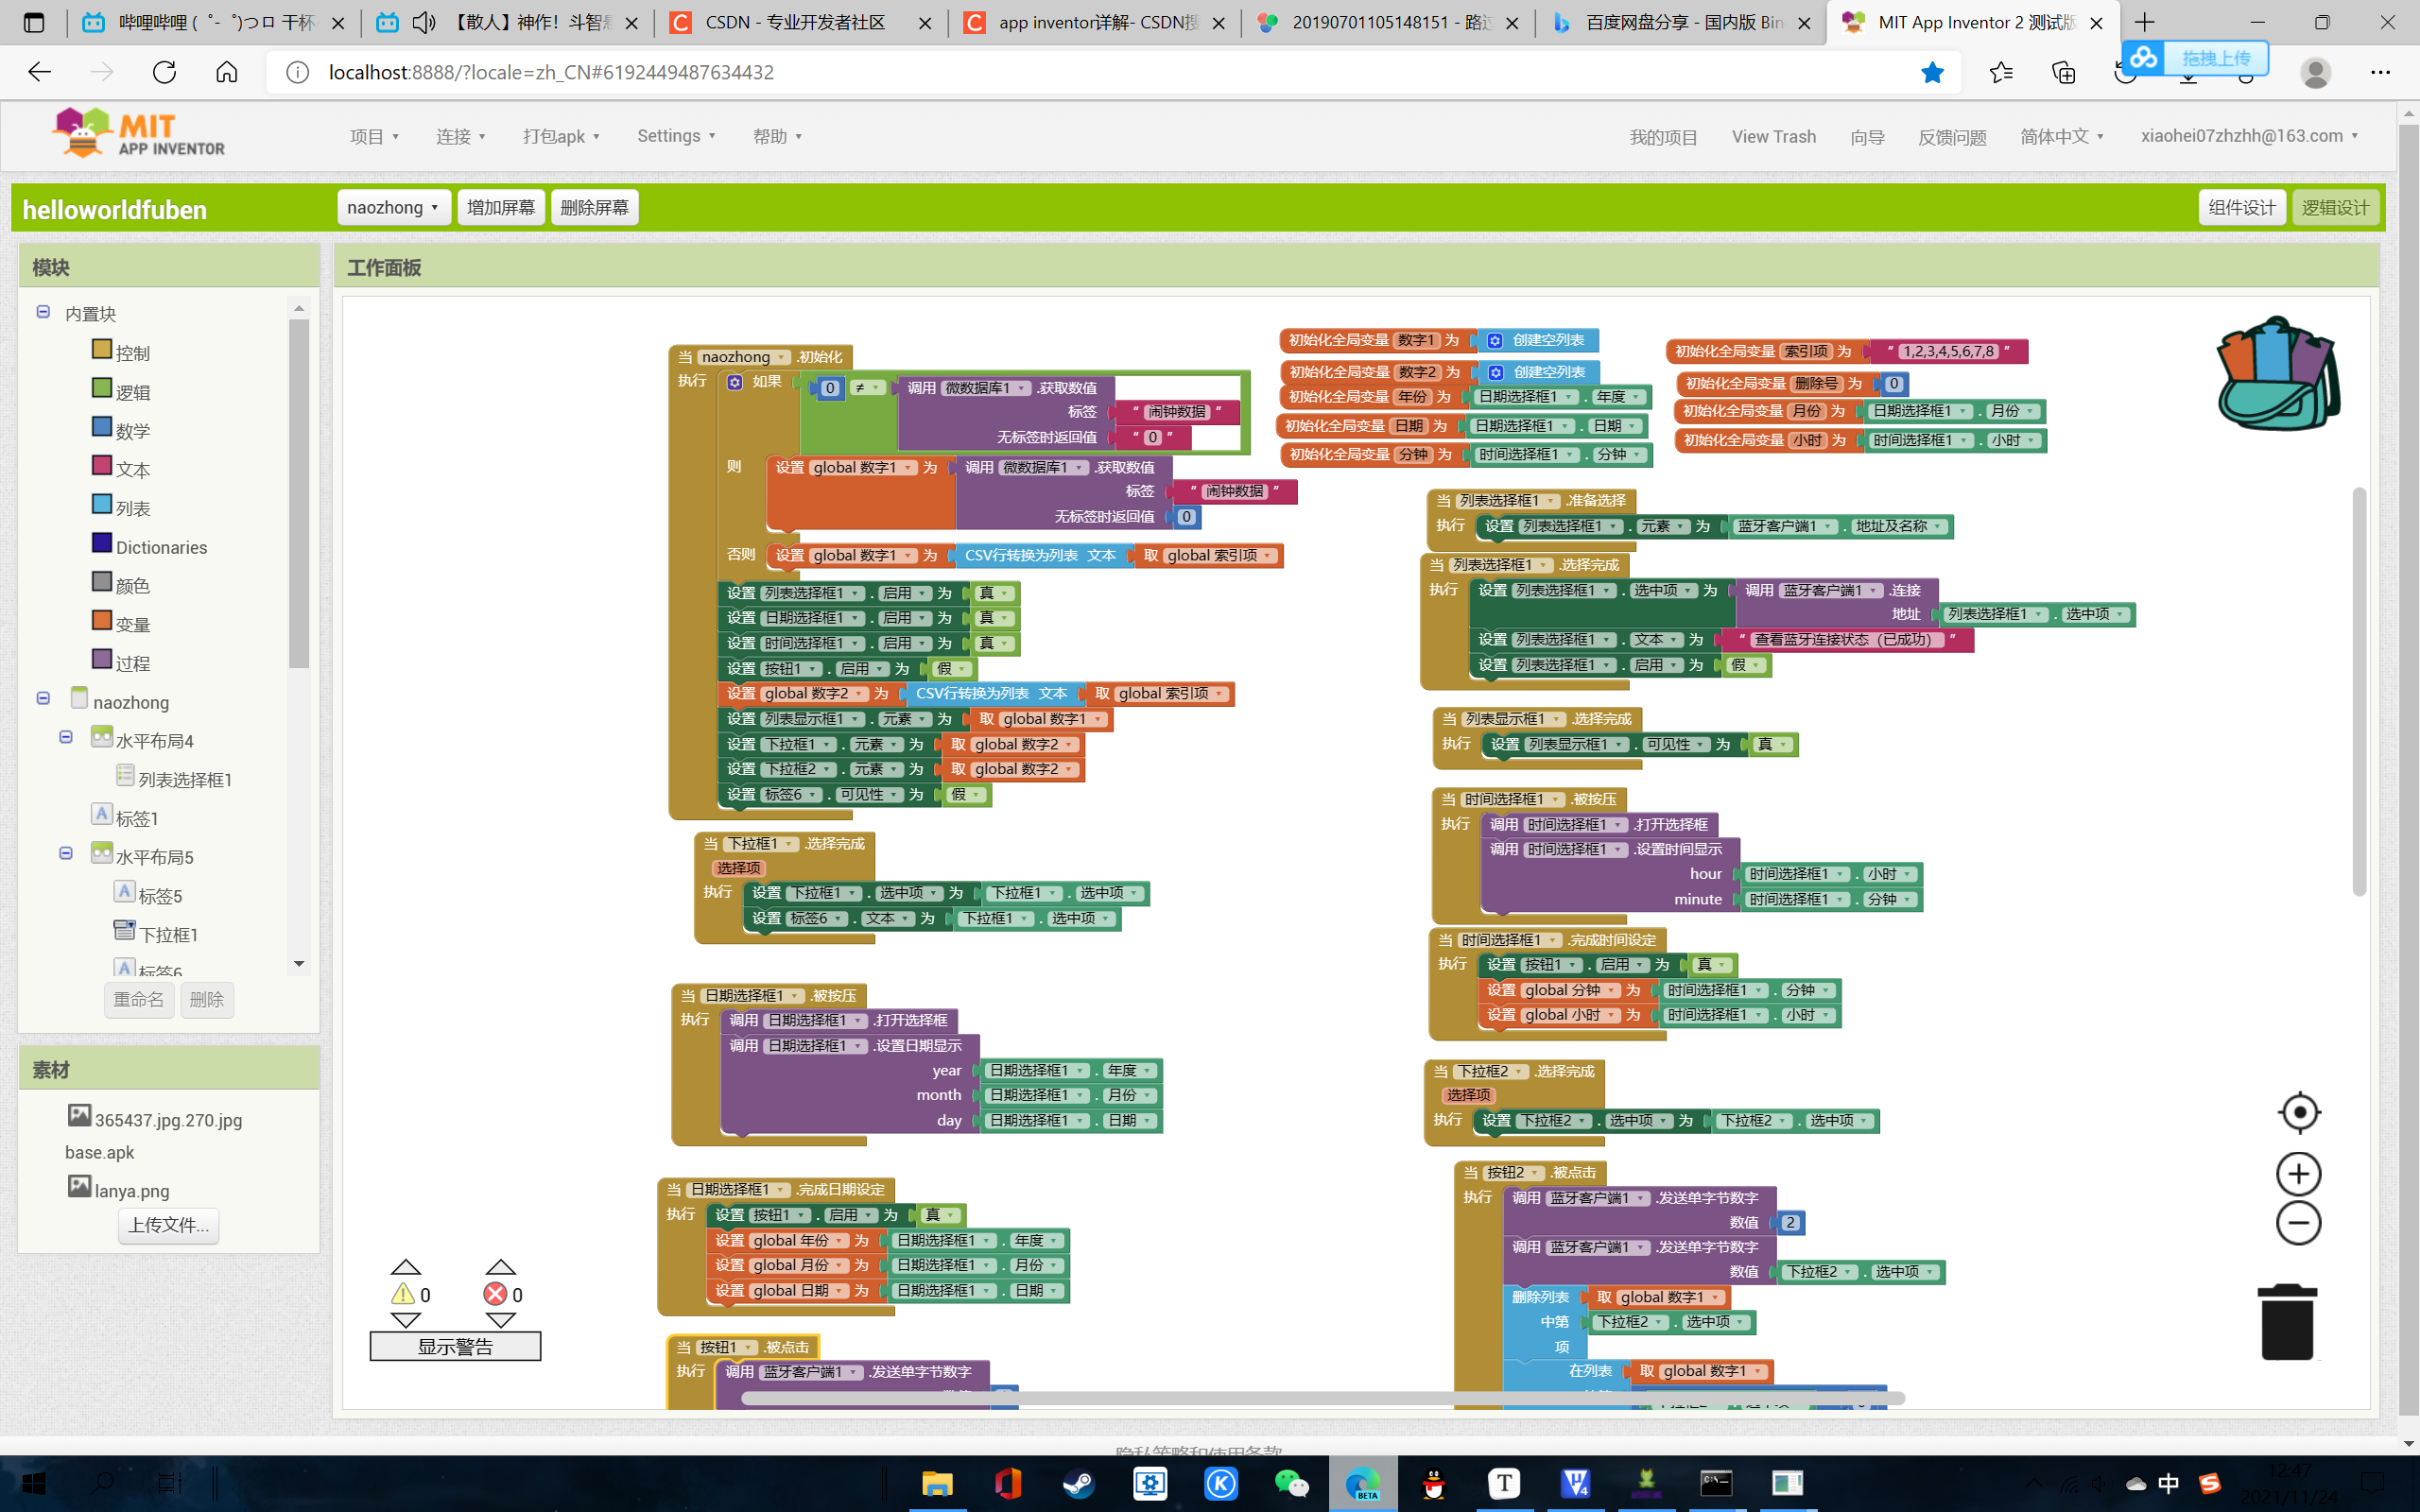Viewport: 2420px width, 1512px height.
Task: Open Steam from the taskbar
Action: 1078,1483
